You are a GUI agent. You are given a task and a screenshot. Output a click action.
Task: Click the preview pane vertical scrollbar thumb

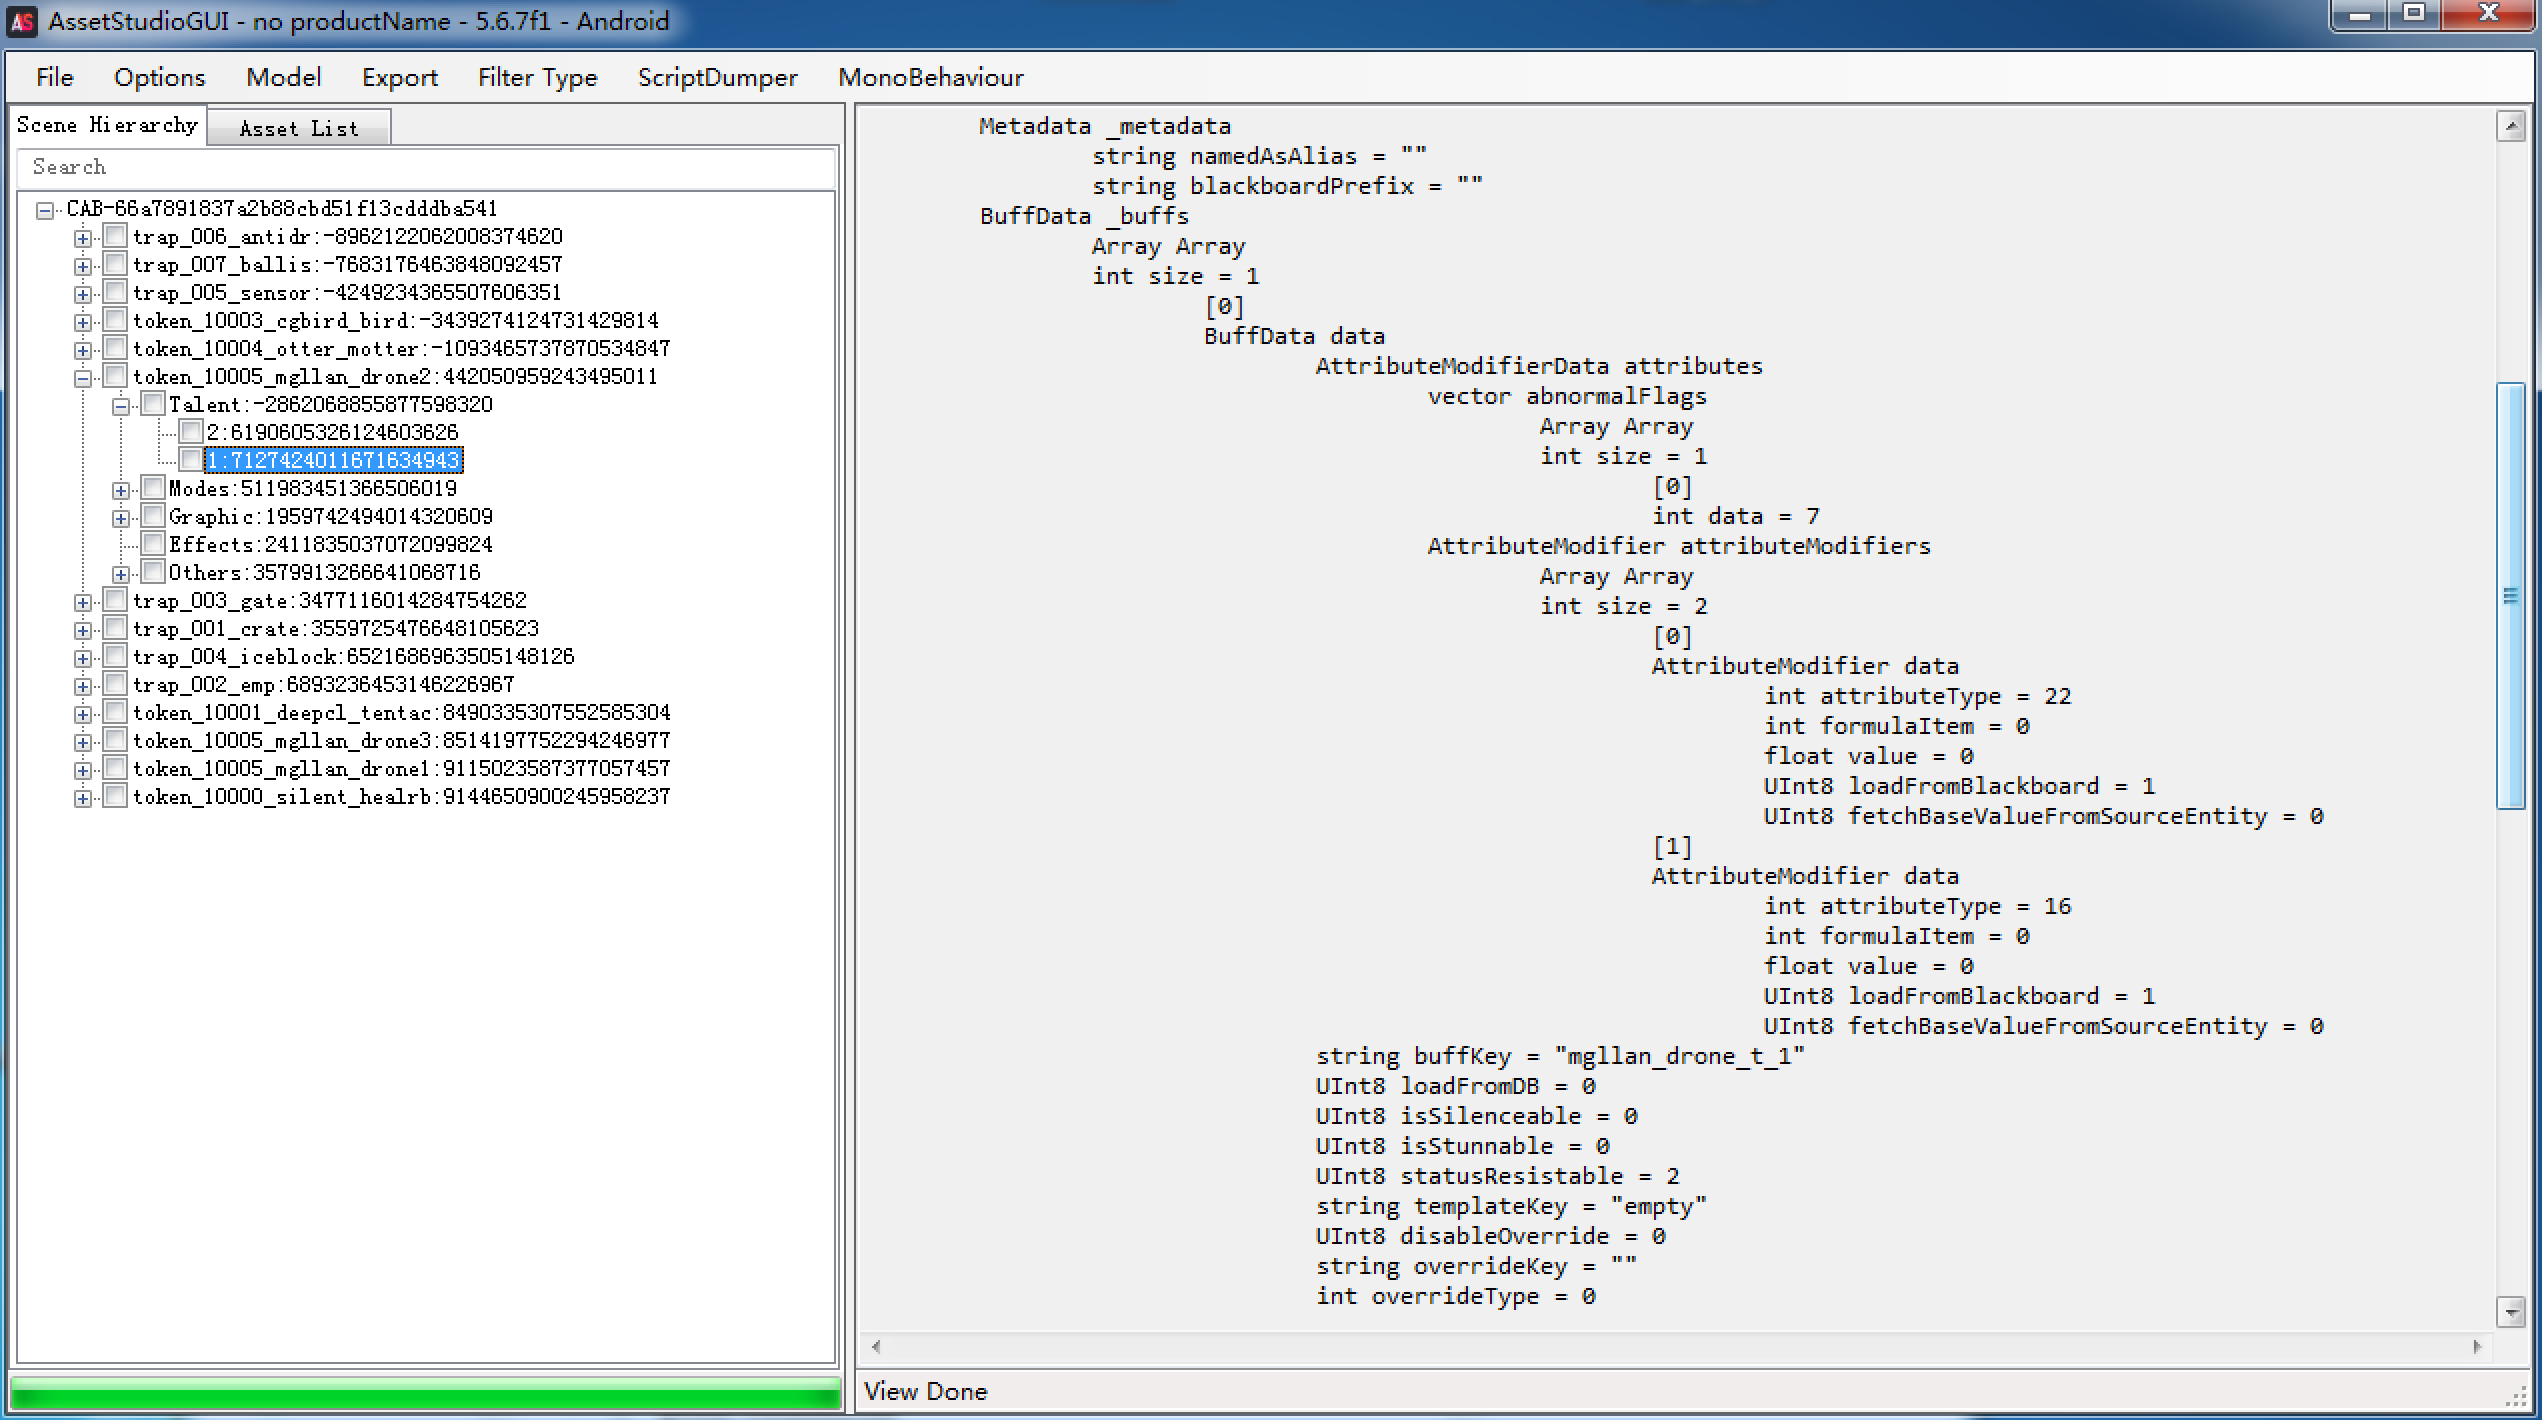[2510, 596]
